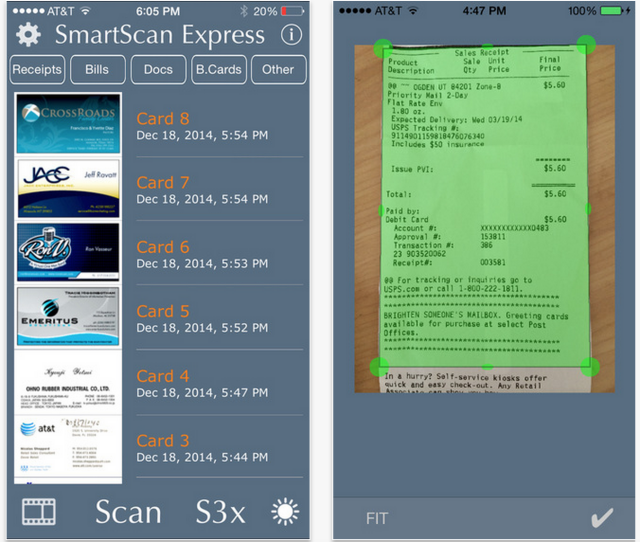Click the date Dec 18, 2014, 5:47 PM
Image resolution: width=640 pixels, height=542 pixels.
tap(202, 393)
